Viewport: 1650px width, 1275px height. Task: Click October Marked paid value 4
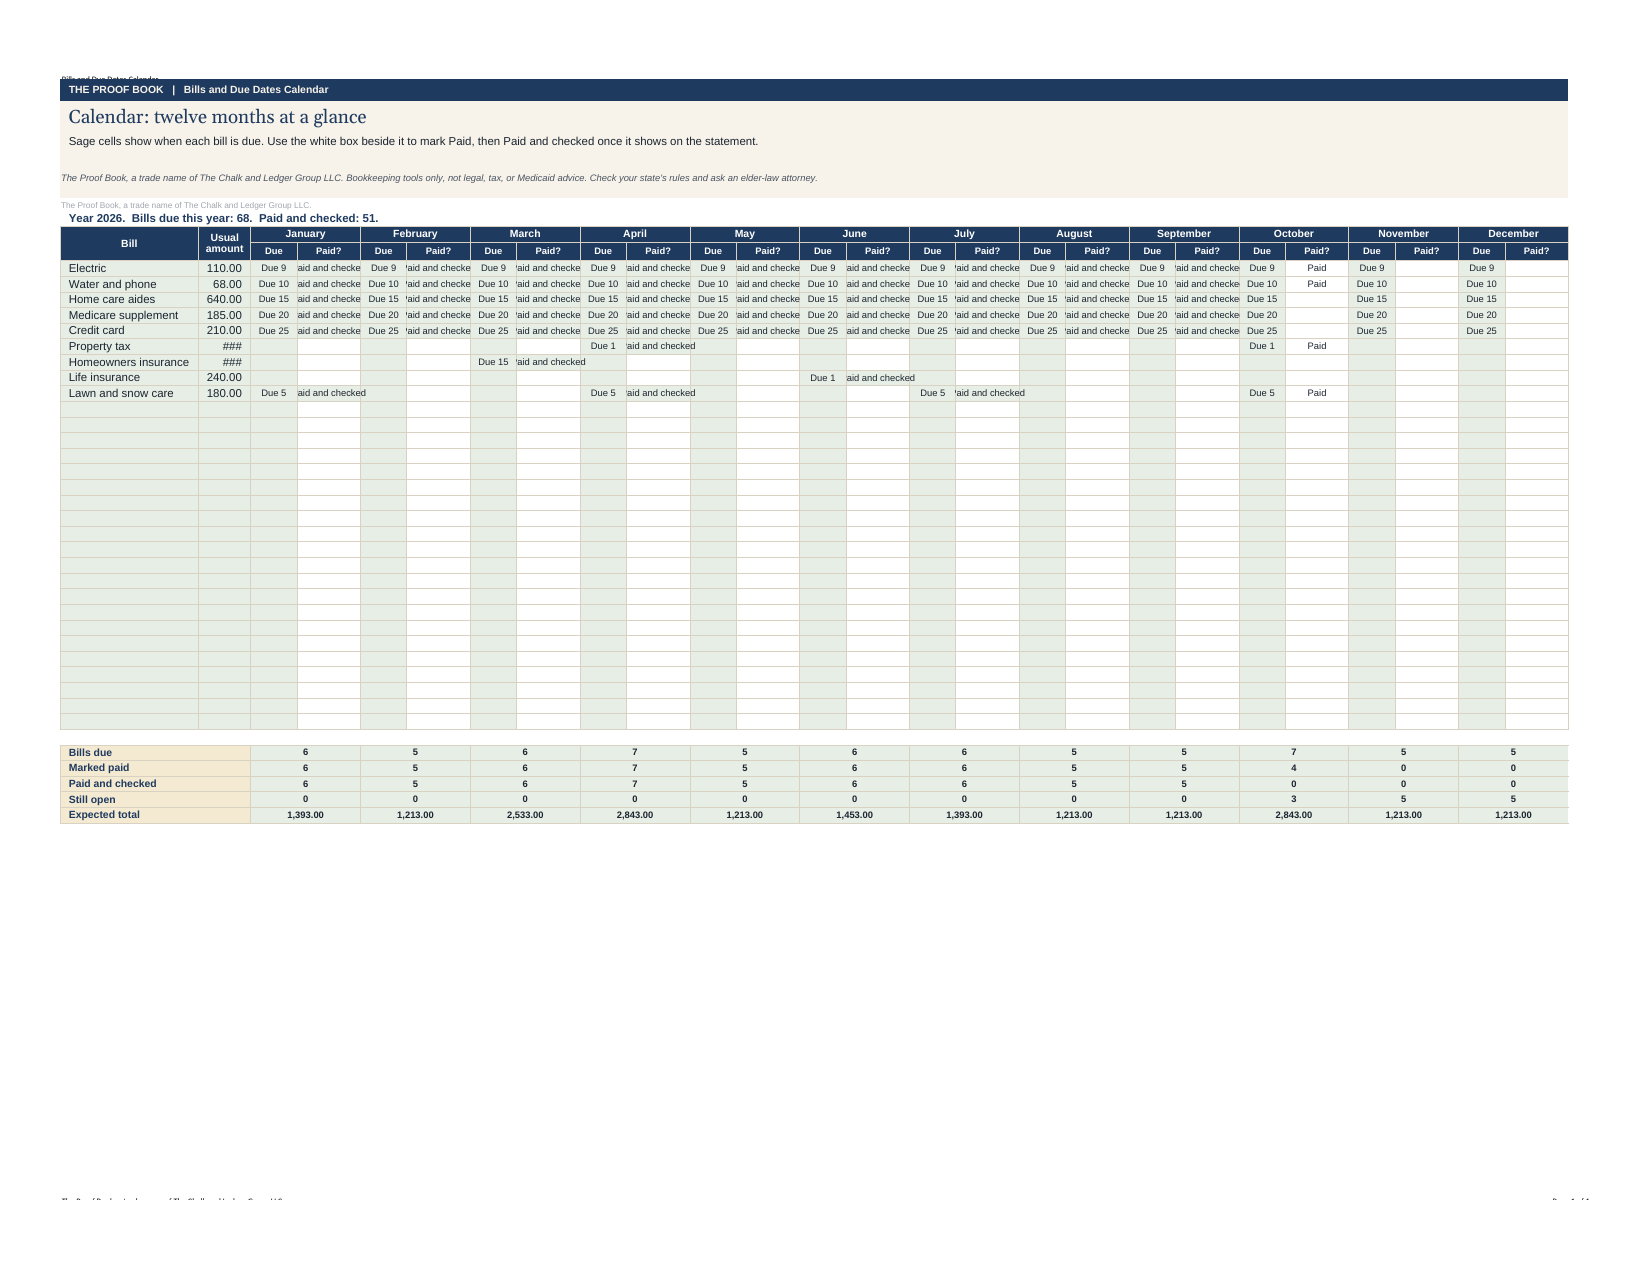(1293, 768)
